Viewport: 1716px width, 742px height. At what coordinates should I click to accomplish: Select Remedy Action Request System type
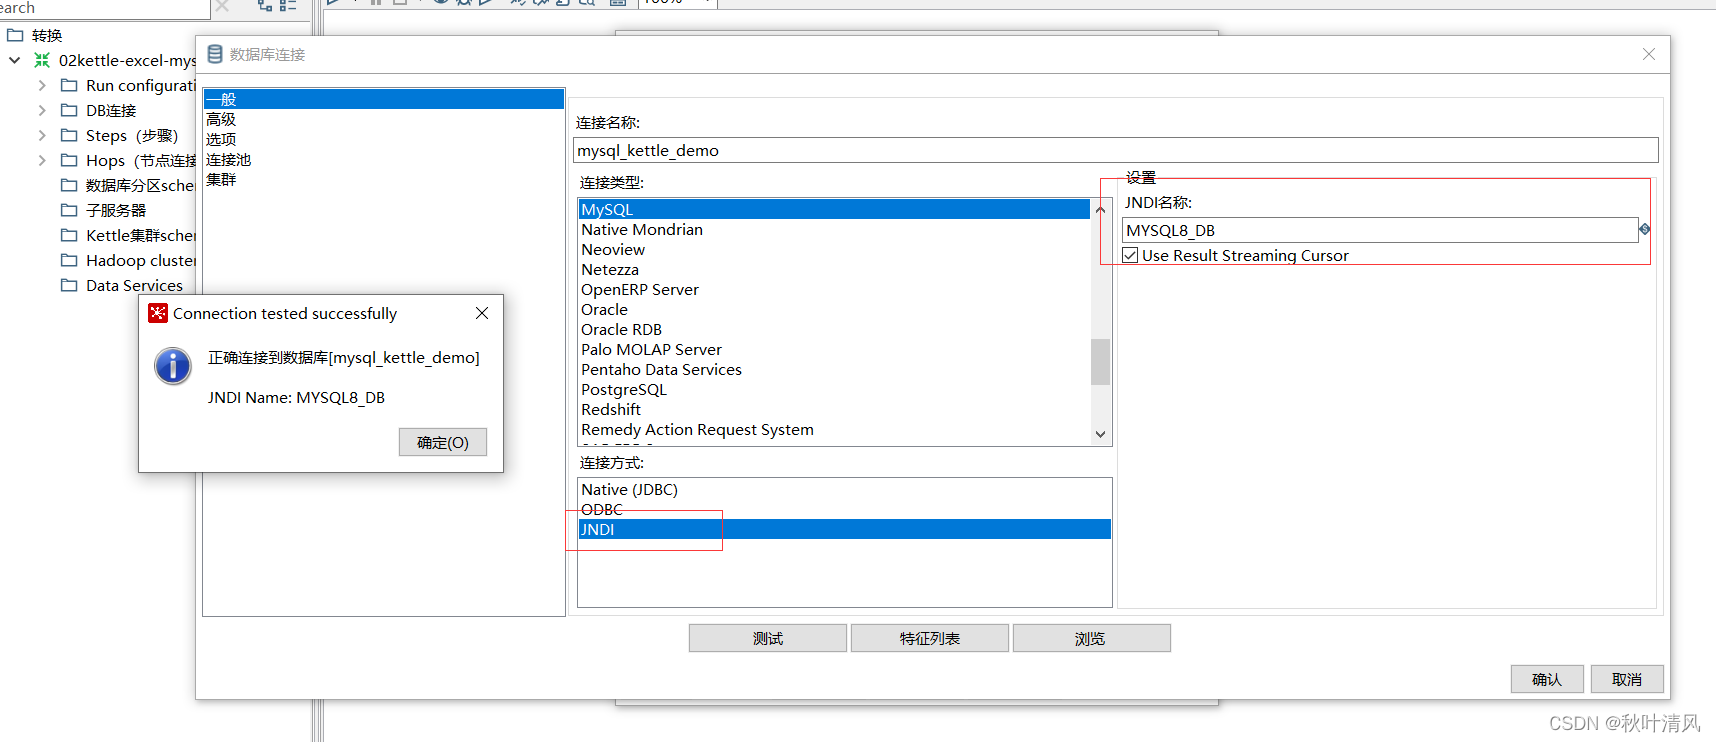[834, 429]
